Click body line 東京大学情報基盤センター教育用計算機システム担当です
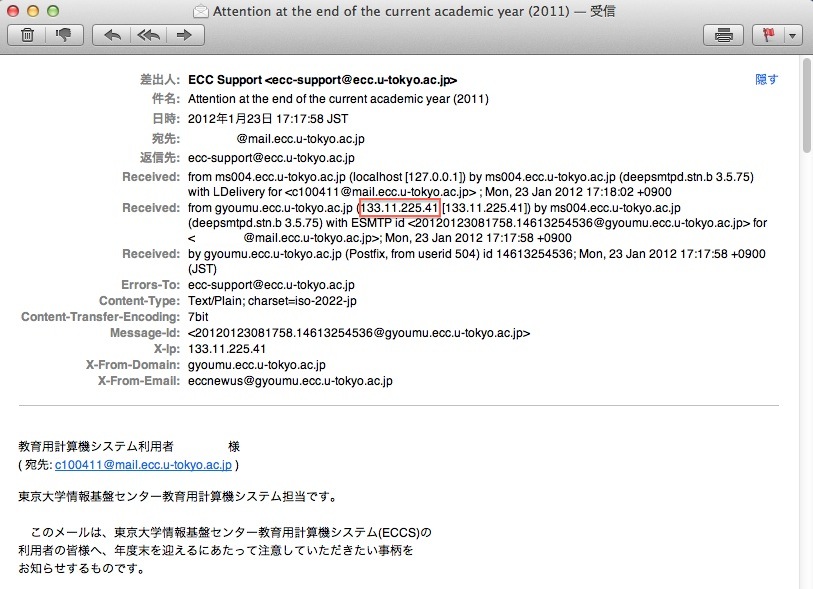The height and width of the screenshot is (589, 813). click(179, 497)
